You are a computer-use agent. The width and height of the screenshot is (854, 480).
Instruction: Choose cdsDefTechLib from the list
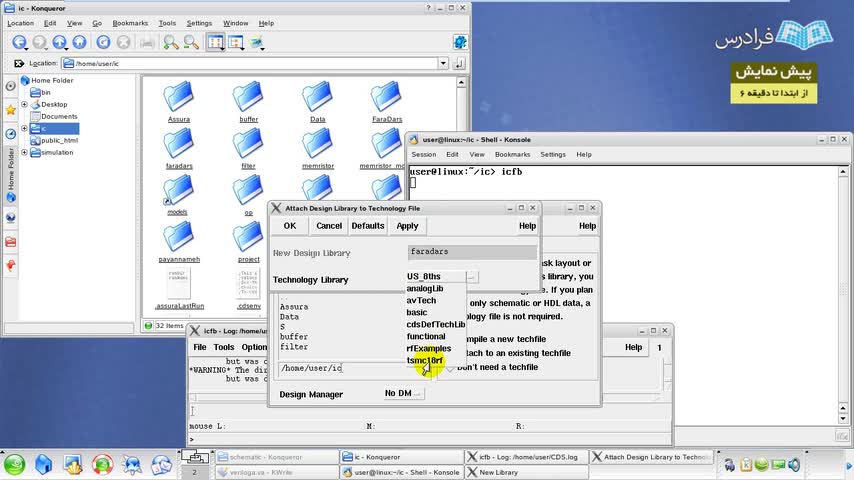(x=436, y=324)
